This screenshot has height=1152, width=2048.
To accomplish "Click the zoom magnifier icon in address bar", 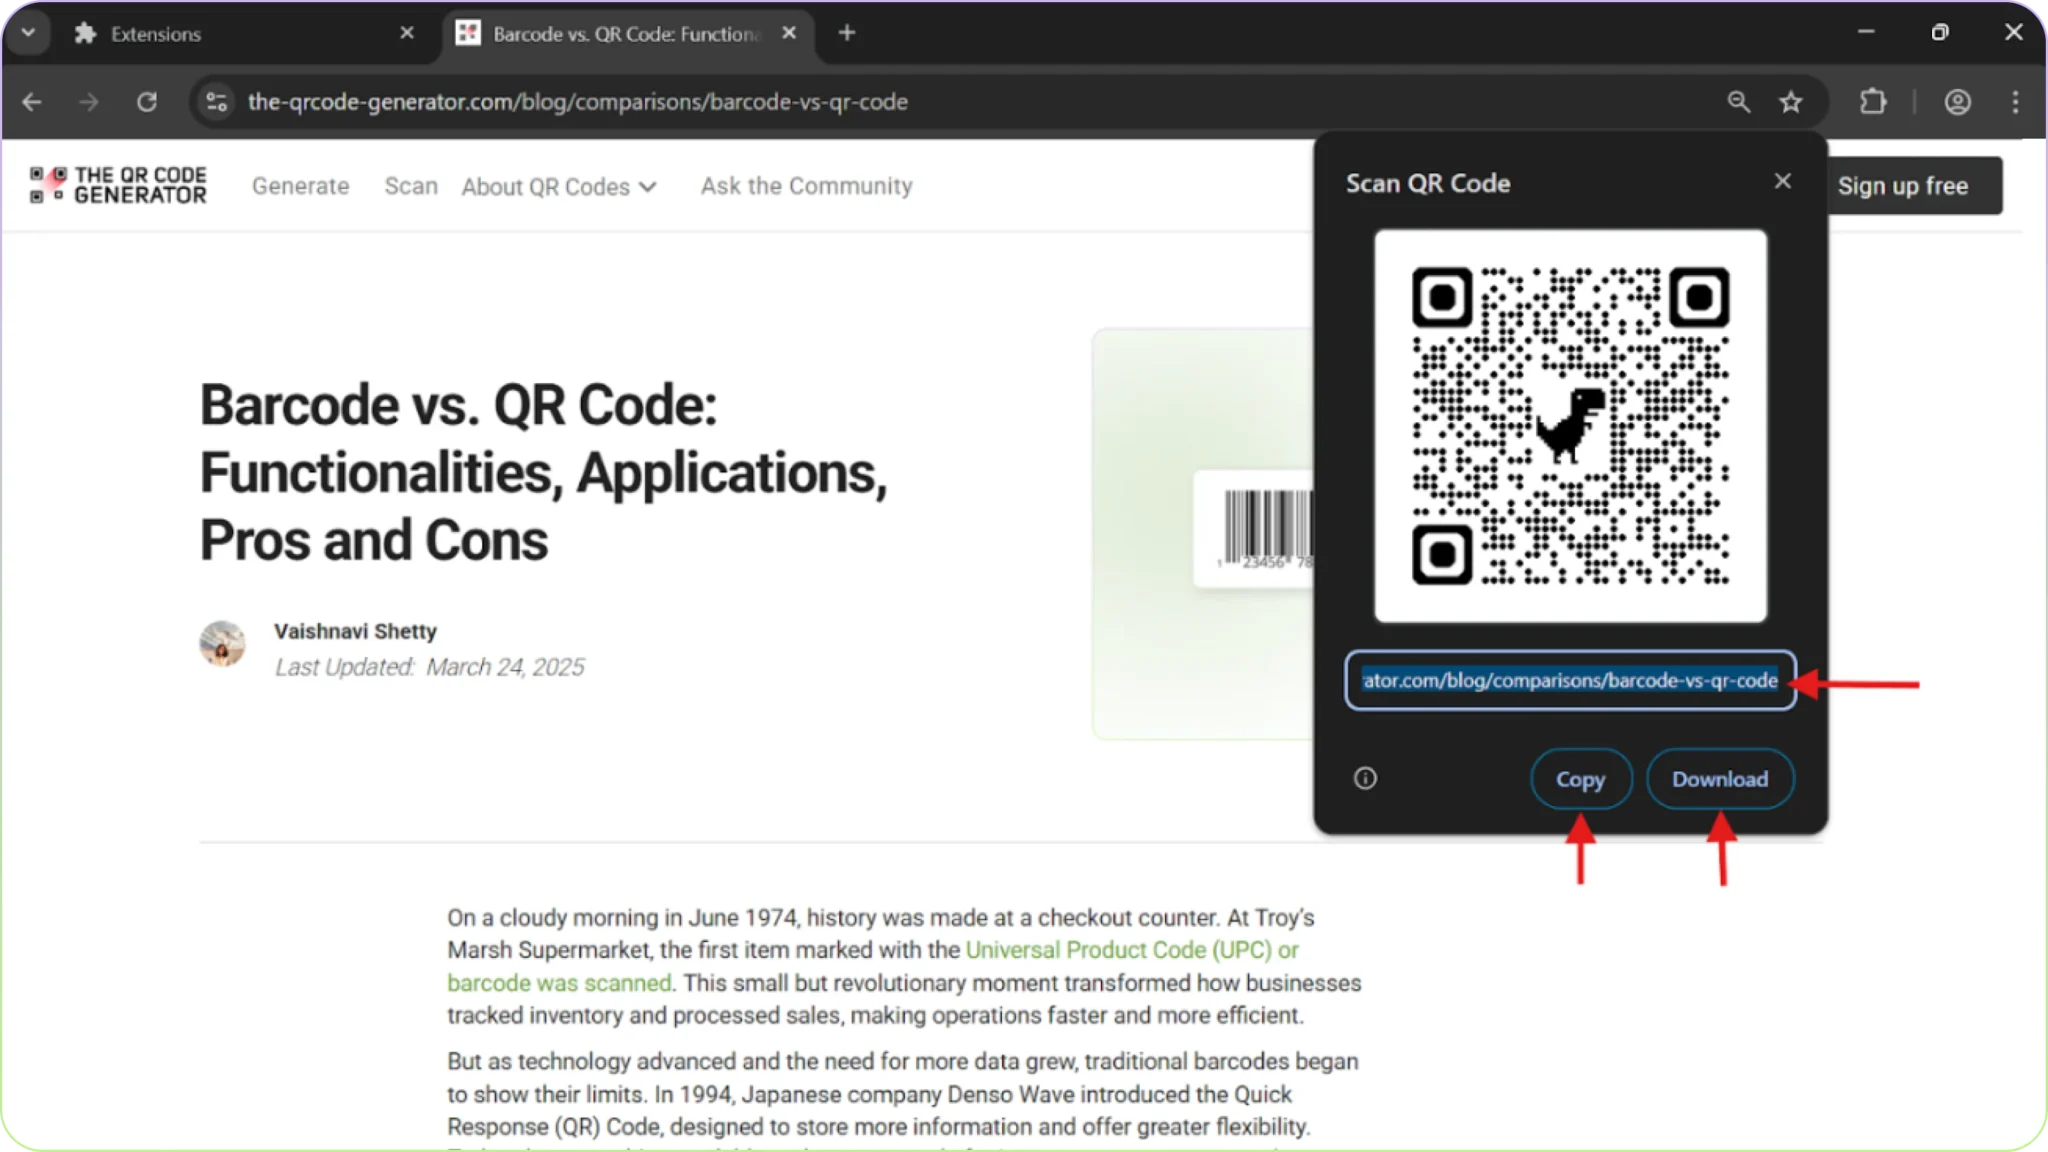I will click(x=1738, y=102).
